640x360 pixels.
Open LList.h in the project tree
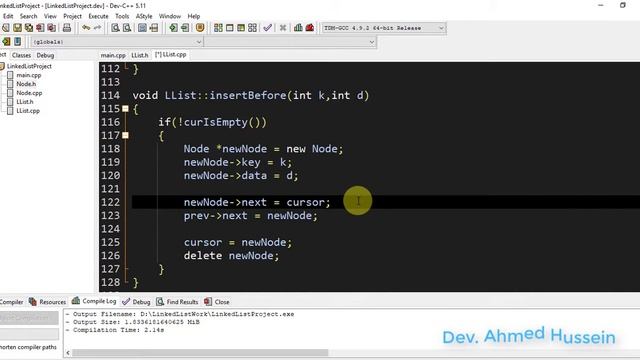pos(25,102)
